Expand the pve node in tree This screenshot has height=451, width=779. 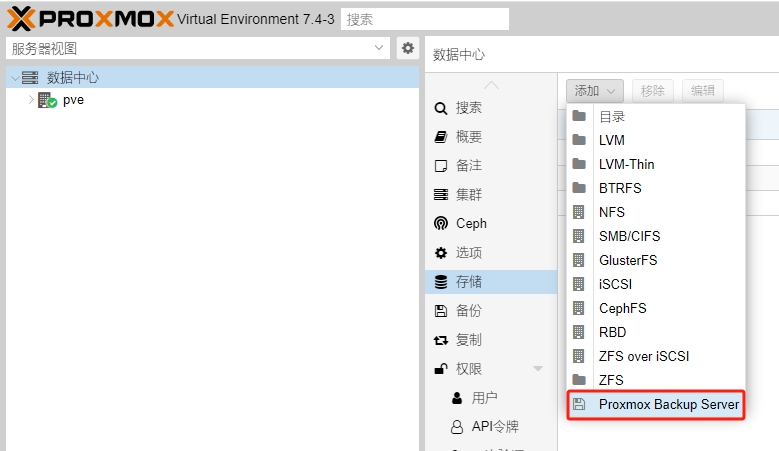[x=31, y=100]
